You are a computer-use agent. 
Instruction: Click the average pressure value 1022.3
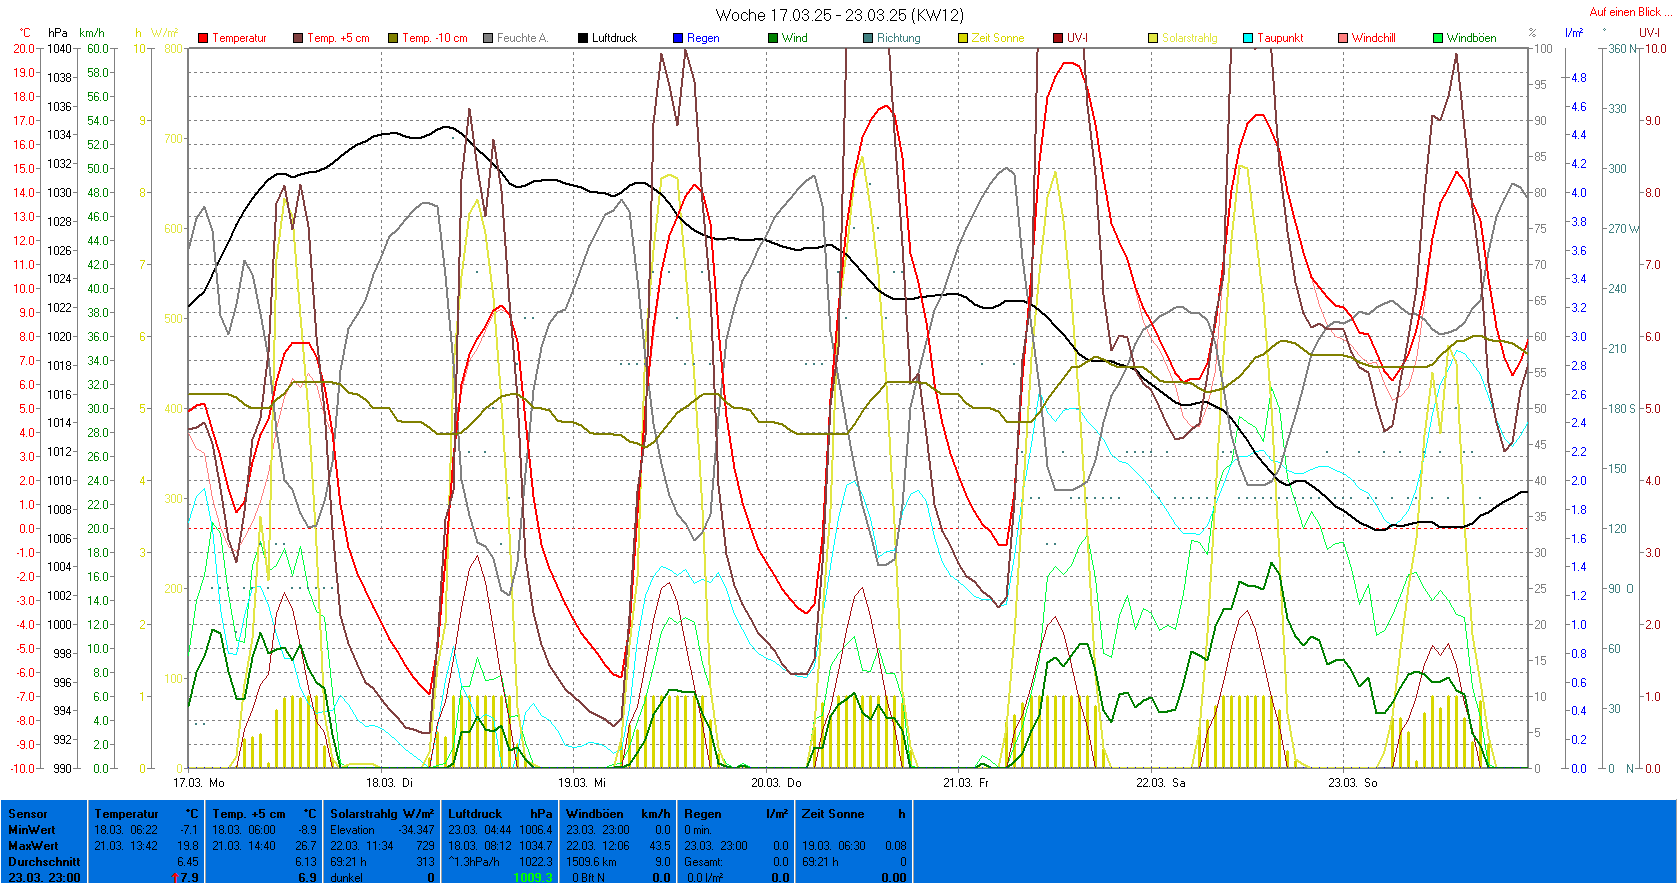[535, 862]
